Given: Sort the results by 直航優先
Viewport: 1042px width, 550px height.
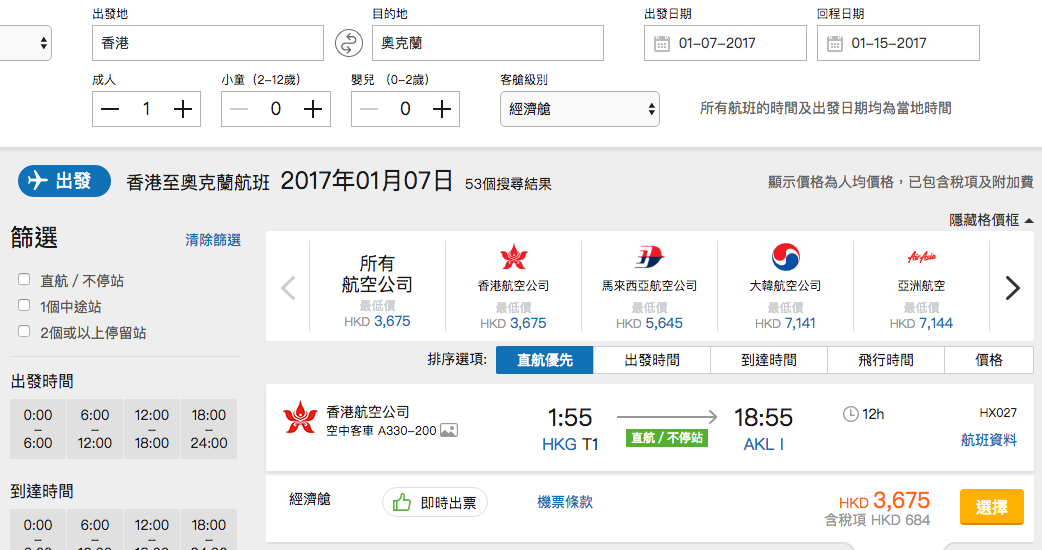Looking at the screenshot, I should [544, 360].
